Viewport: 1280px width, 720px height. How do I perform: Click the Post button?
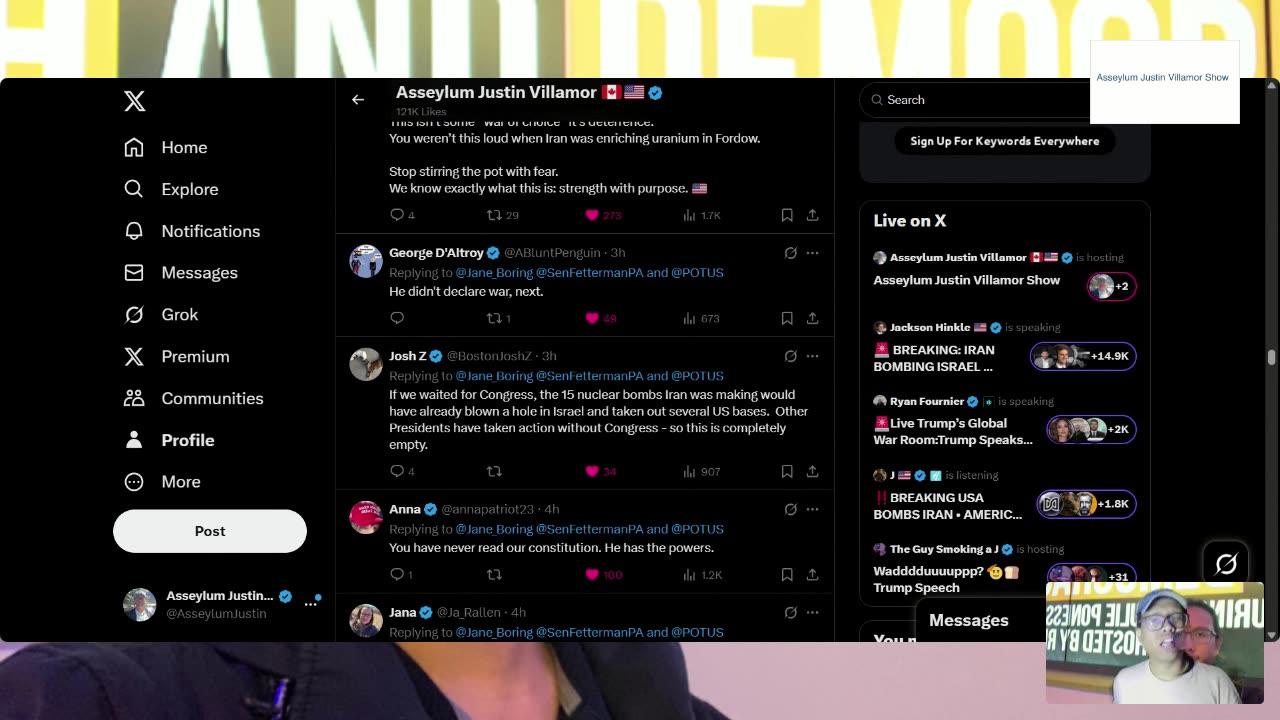[x=210, y=531]
